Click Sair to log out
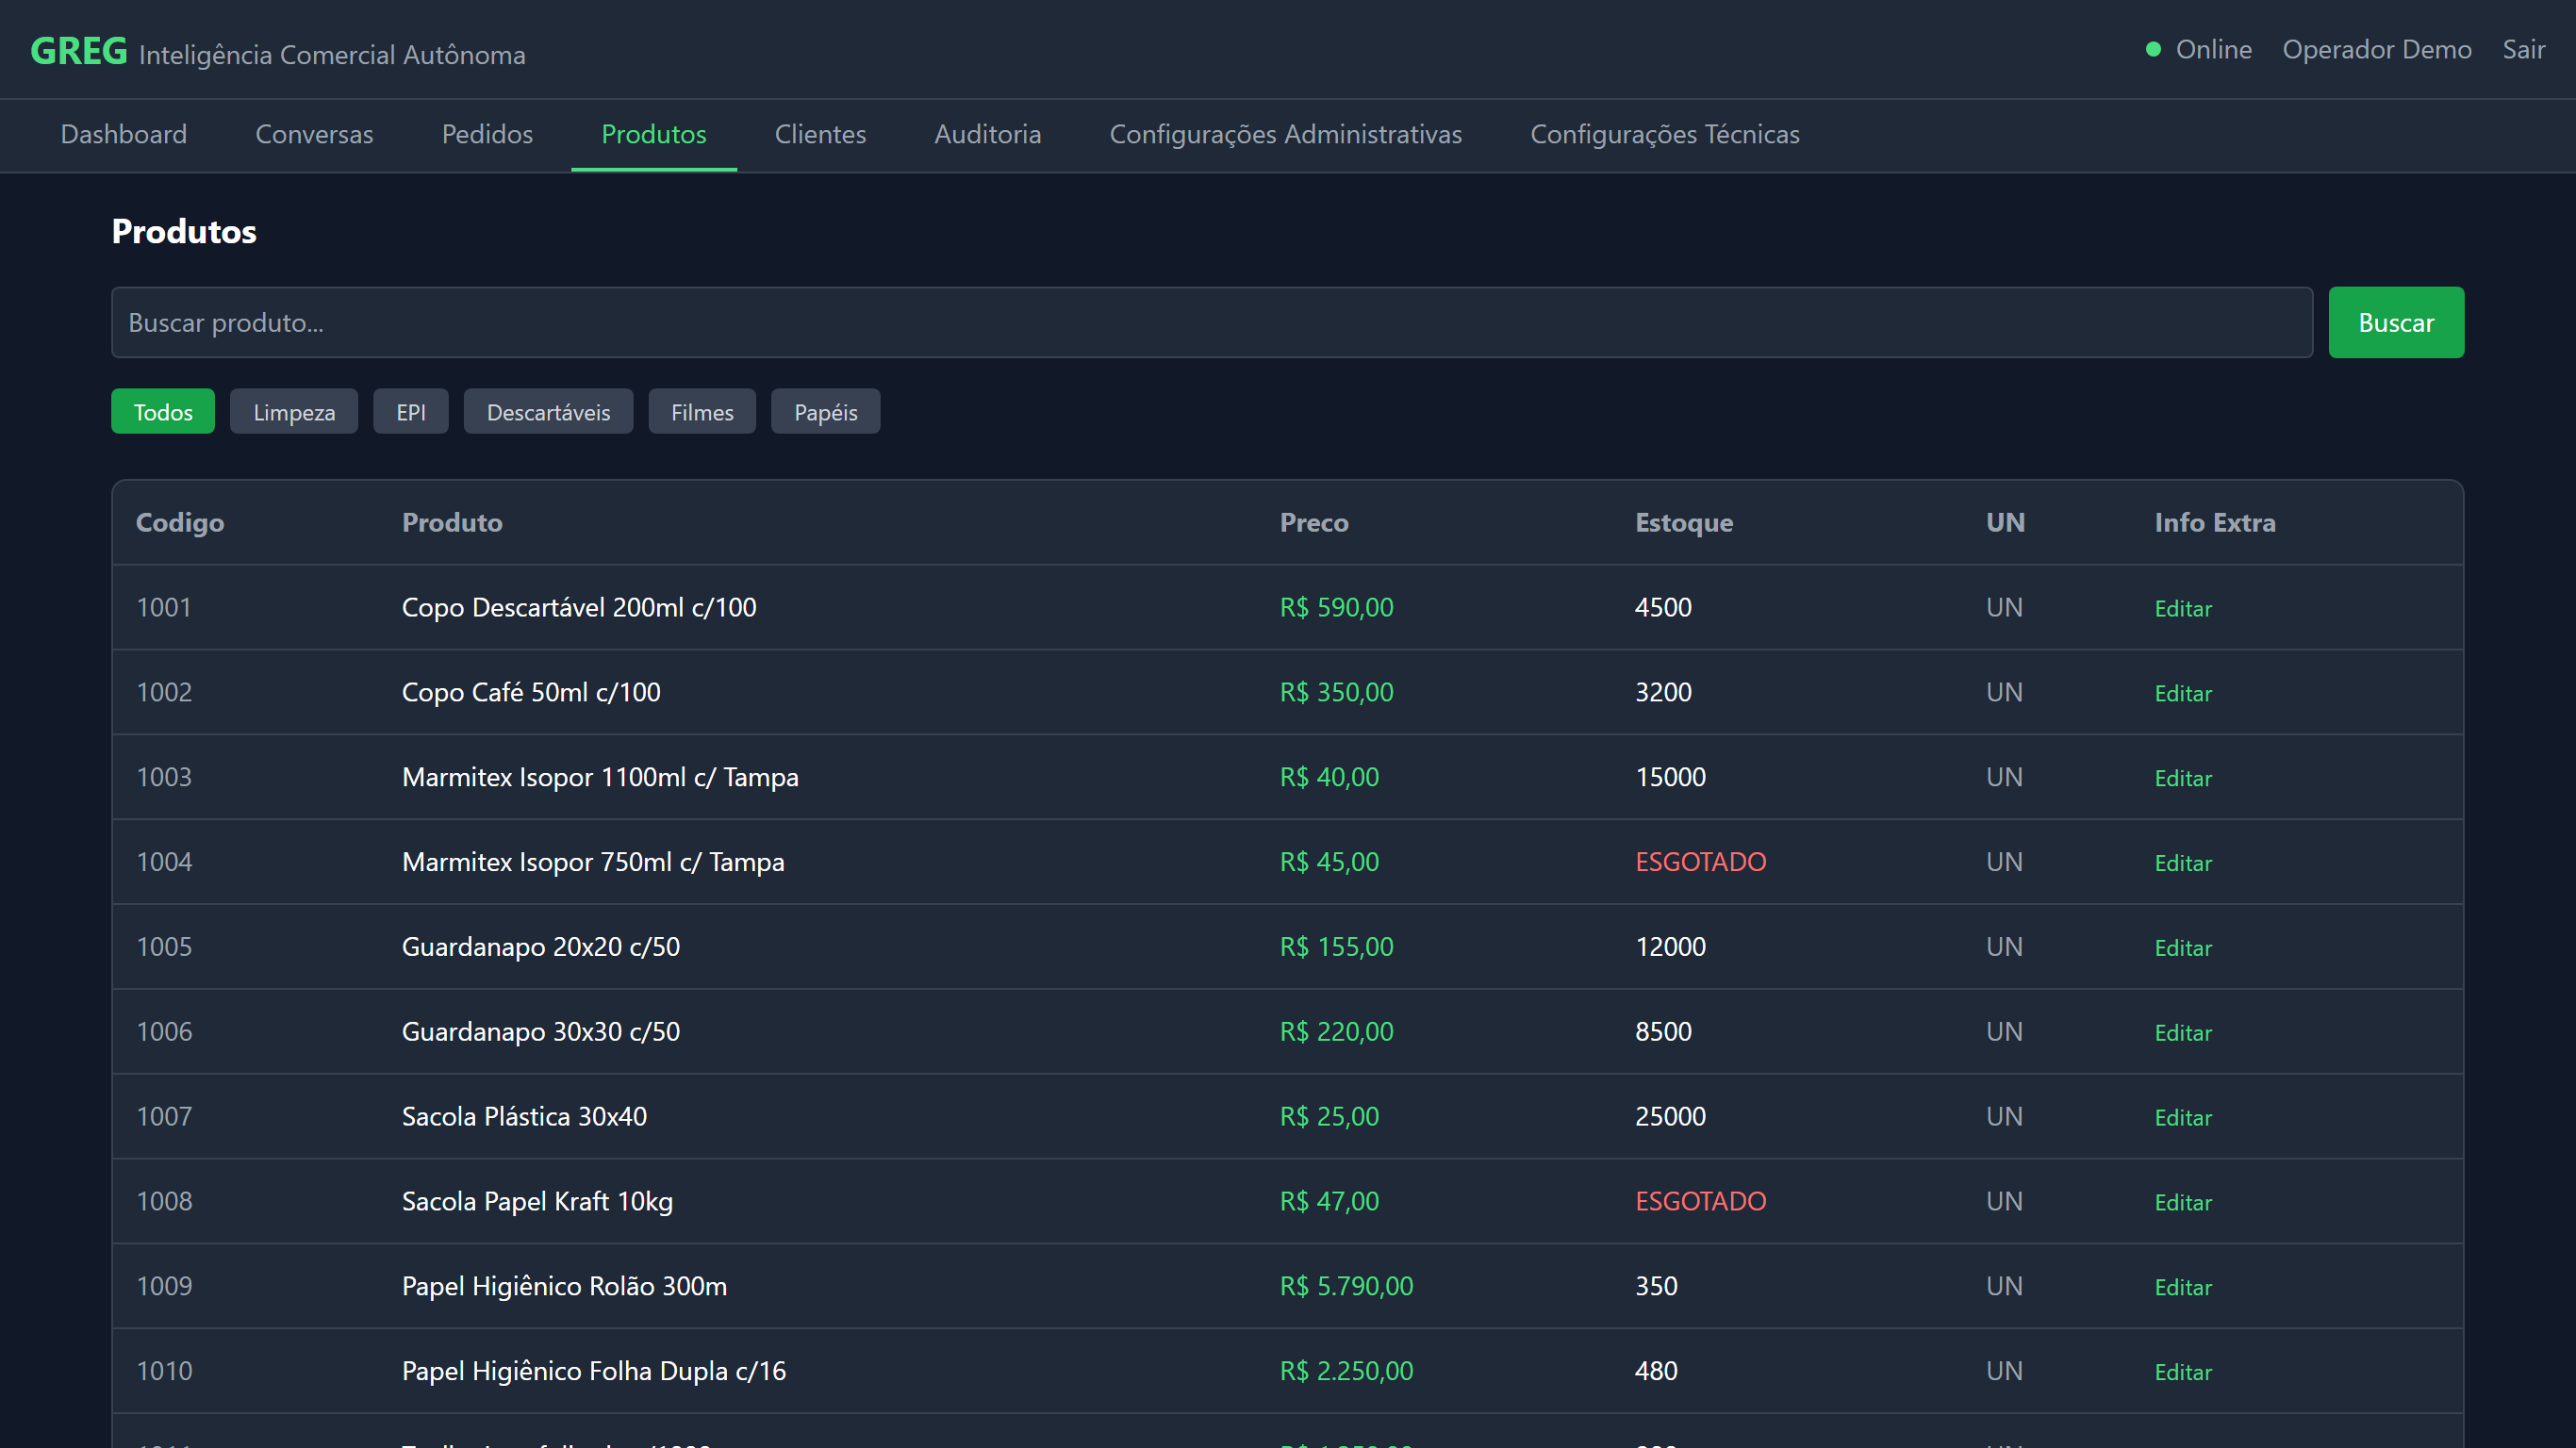The image size is (2576, 1448). click(2523, 49)
